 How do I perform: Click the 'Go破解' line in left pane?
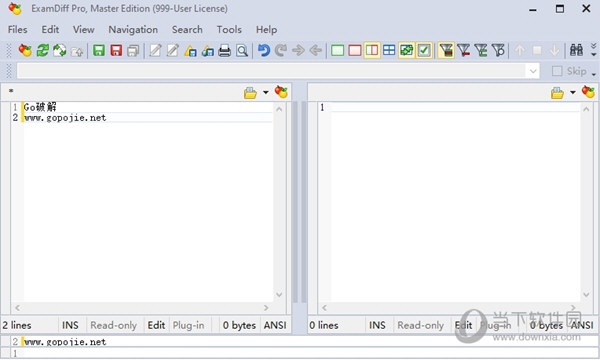point(40,107)
